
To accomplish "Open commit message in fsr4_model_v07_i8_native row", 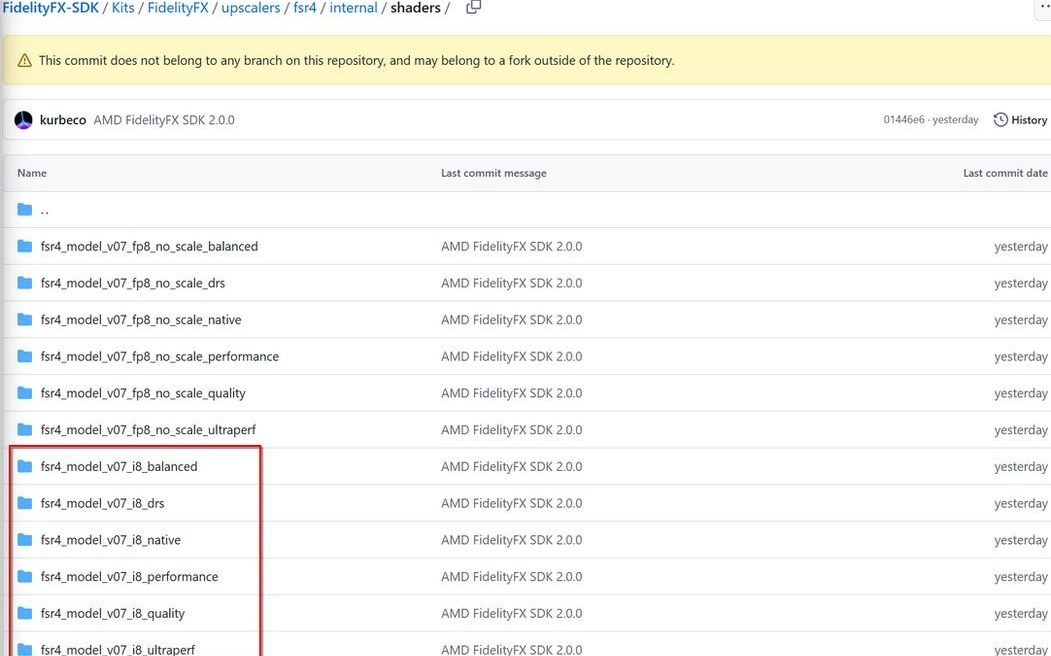I will pos(511,539).
